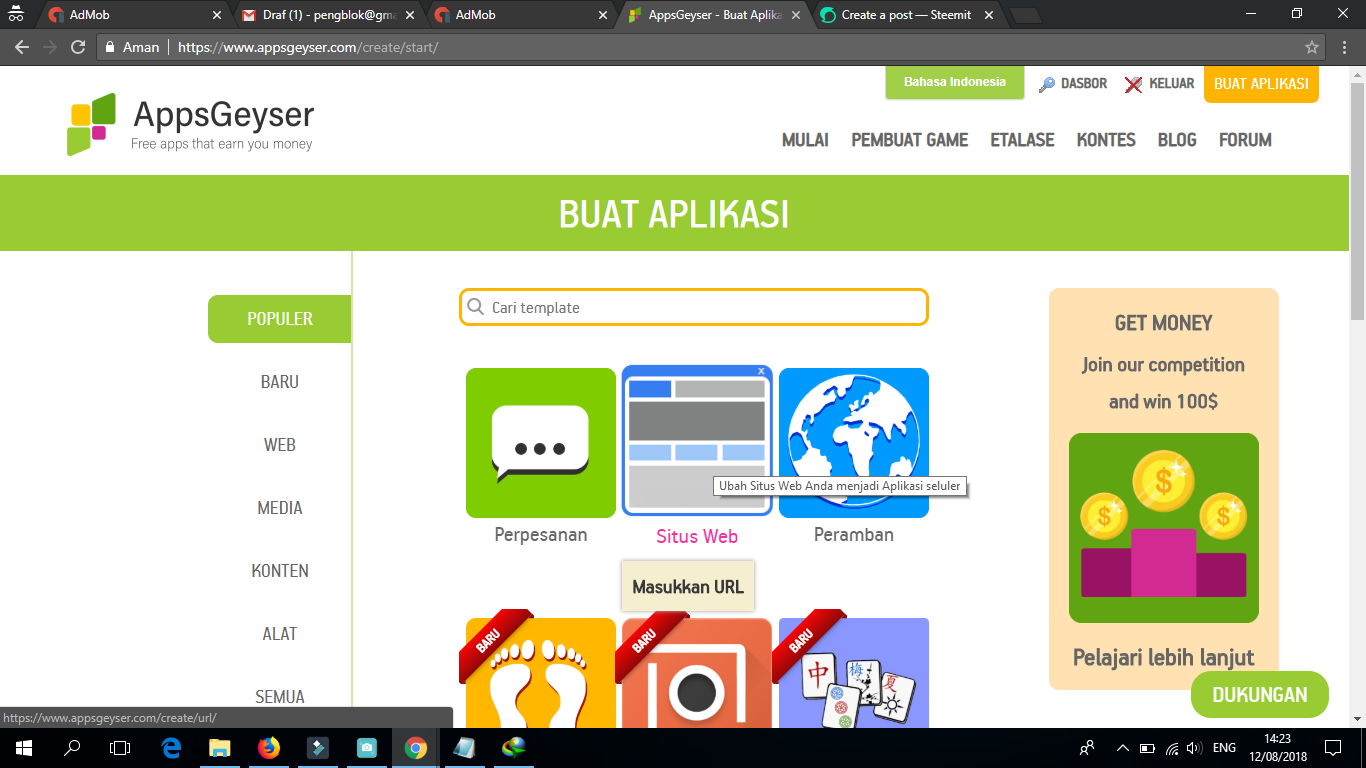Show hidden system tray icons
The height and width of the screenshot is (768, 1366).
(x=1122, y=748)
